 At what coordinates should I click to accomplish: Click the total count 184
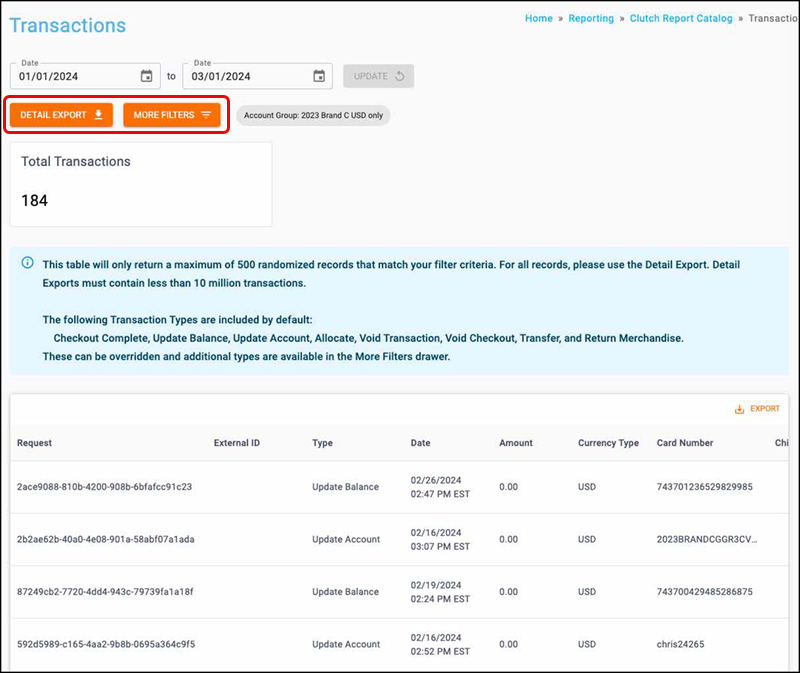pos(34,201)
